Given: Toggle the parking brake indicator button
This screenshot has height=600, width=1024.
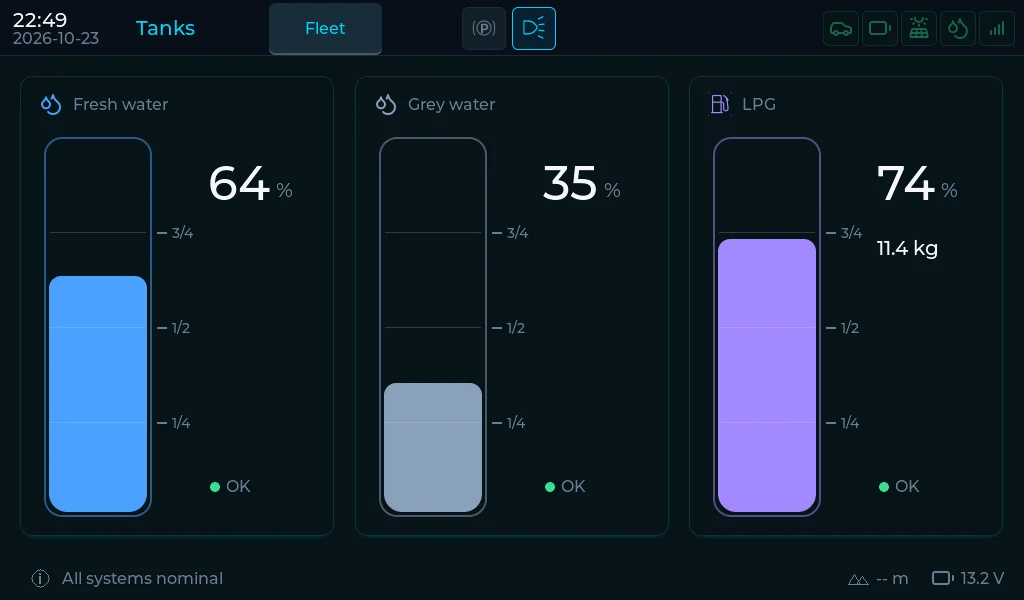Looking at the screenshot, I should coord(484,29).
